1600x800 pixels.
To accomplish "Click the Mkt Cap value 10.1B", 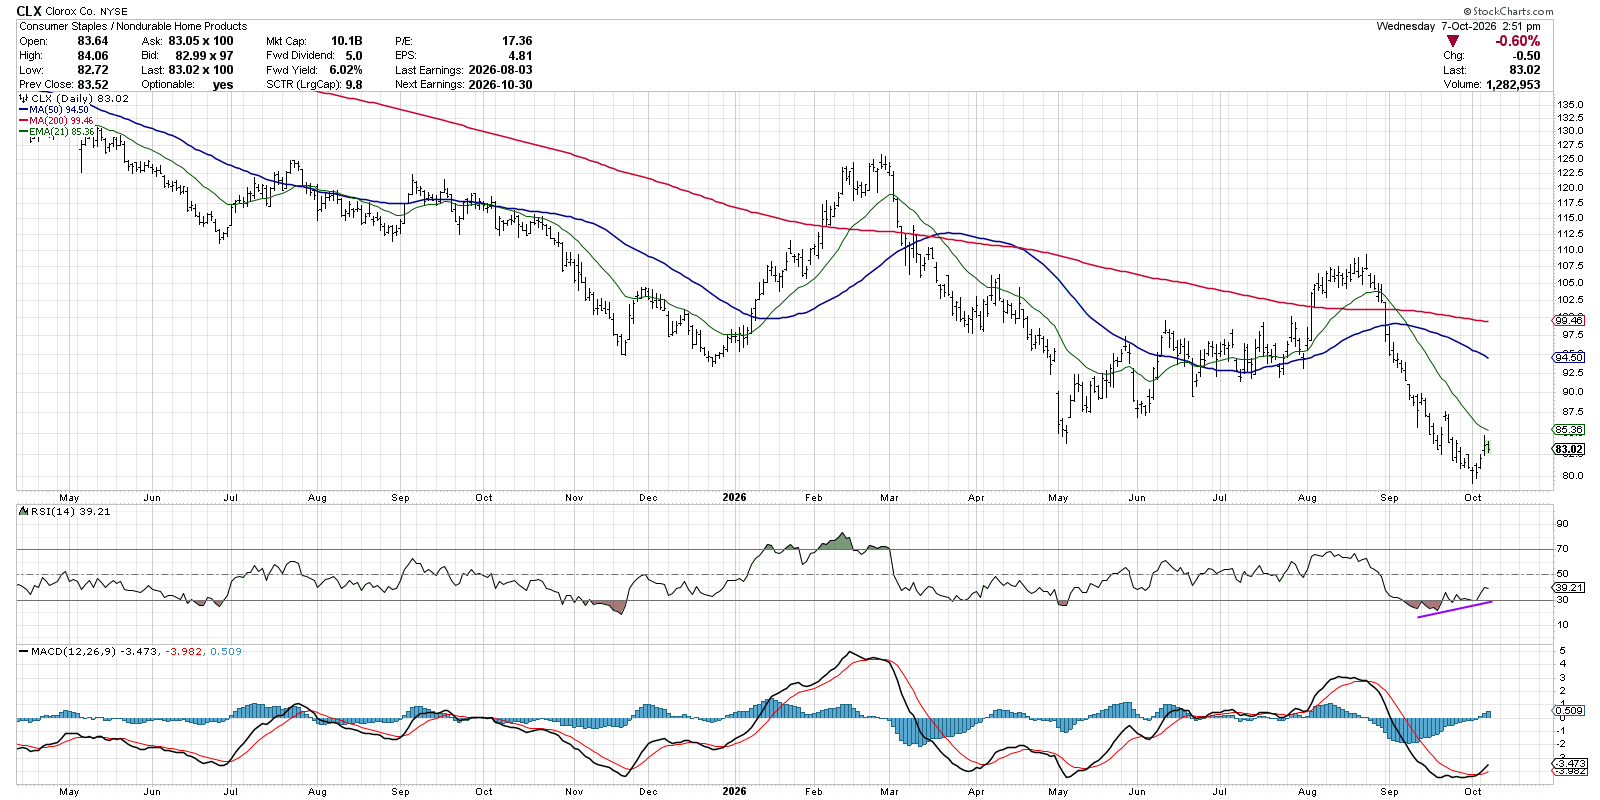I will click(x=347, y=41).
